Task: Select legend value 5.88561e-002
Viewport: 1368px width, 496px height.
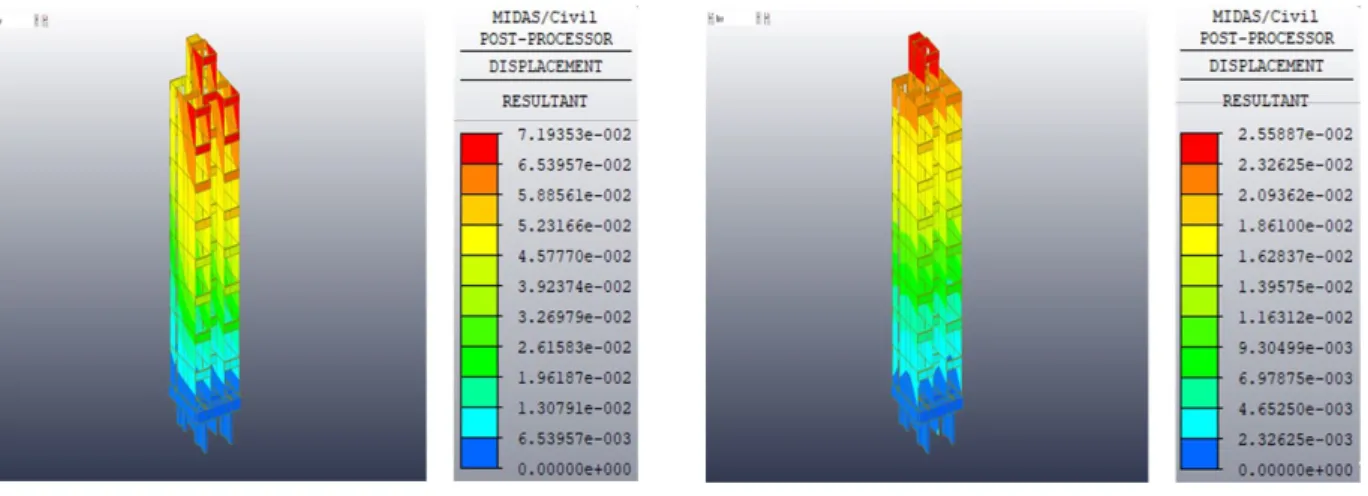Action: click(x=572, y=195)
